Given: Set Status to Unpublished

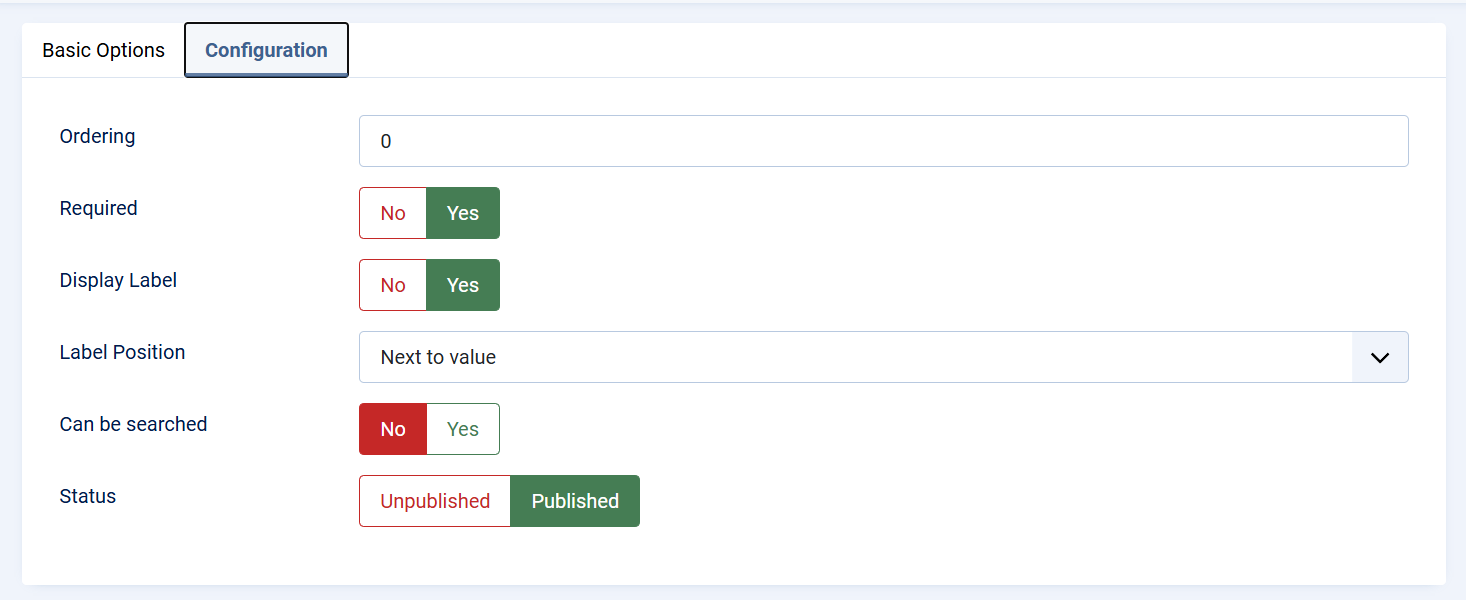Looking at the screenshot, I should coord(435,501).
